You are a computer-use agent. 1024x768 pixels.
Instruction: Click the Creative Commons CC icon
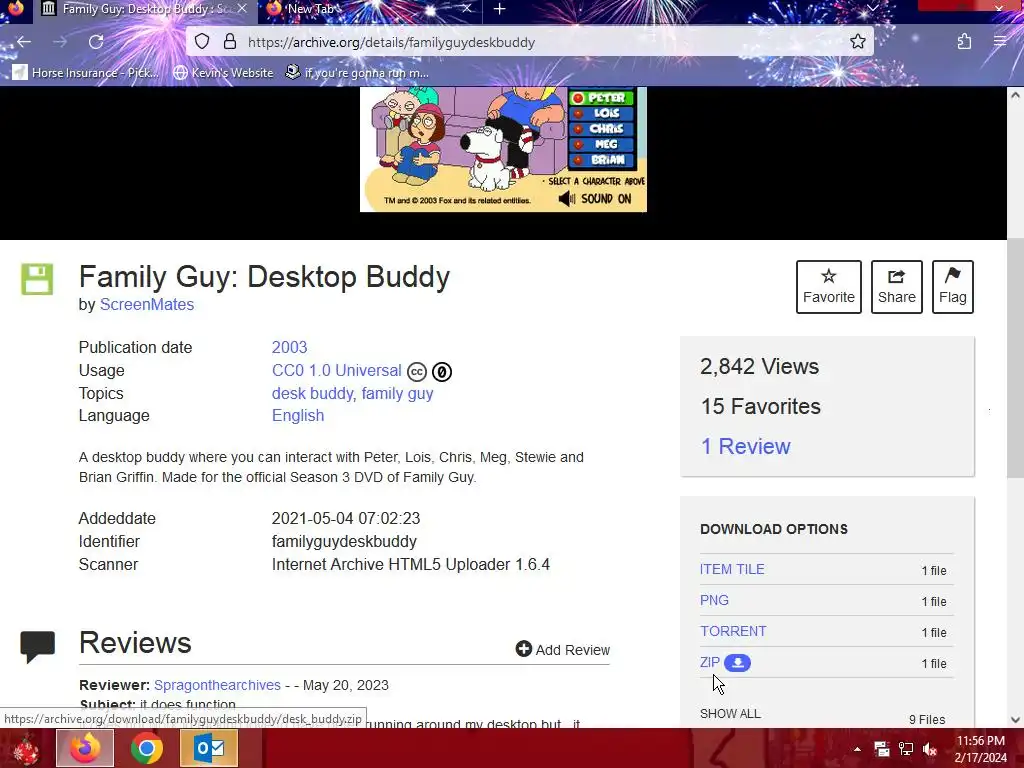417,372
